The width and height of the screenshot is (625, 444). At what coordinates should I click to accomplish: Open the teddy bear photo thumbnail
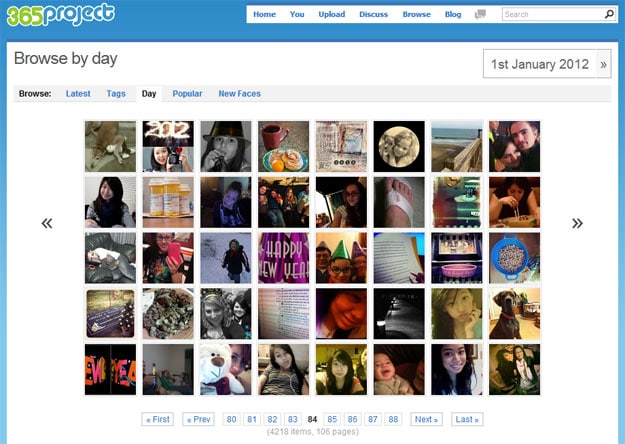click(225, 370)
